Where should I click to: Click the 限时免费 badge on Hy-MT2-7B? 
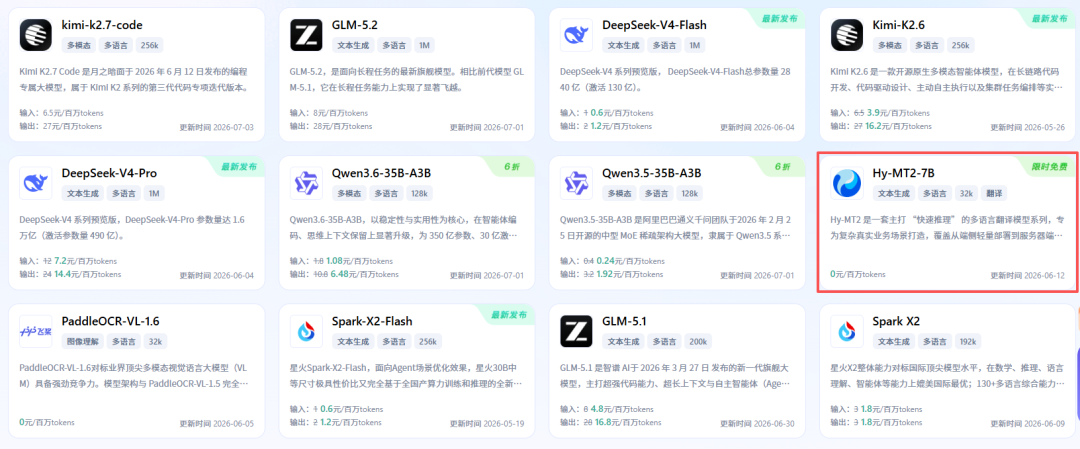(1049, 167)
